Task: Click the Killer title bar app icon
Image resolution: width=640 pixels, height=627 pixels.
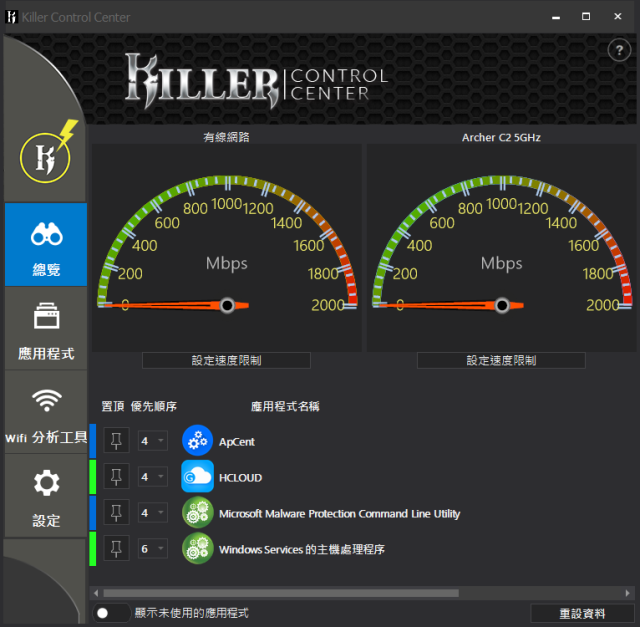Action: click(x=12, y=17)
